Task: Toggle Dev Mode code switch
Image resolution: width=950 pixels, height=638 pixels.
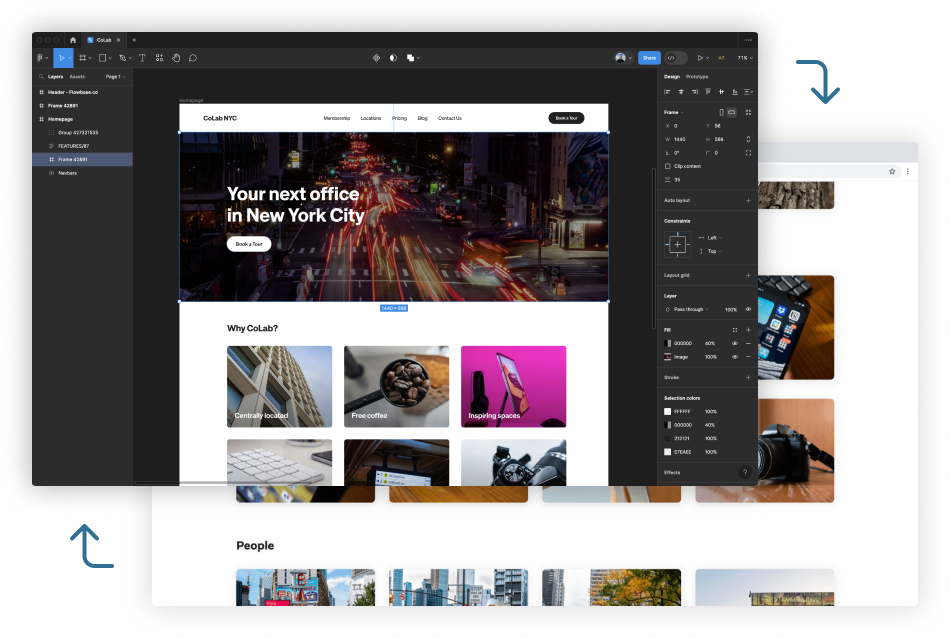Action: (x=676, y=58)
